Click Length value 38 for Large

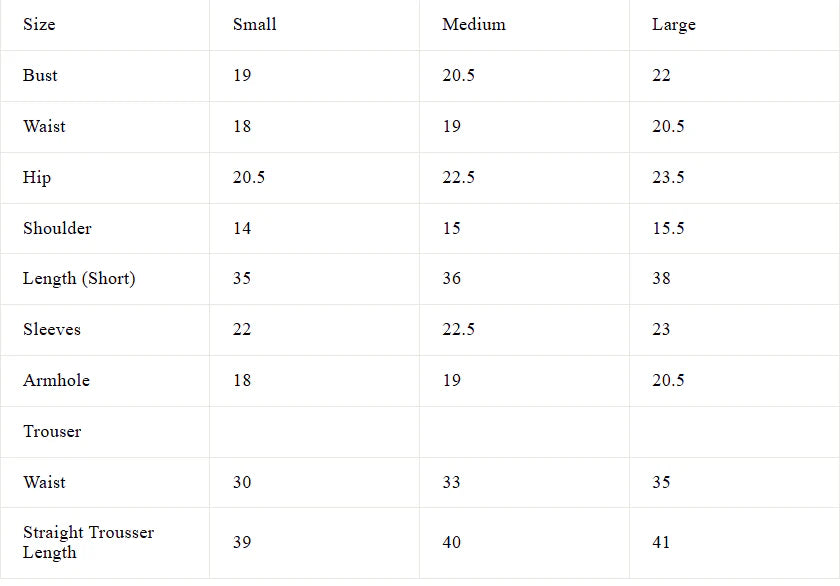[x=661, y=279]
